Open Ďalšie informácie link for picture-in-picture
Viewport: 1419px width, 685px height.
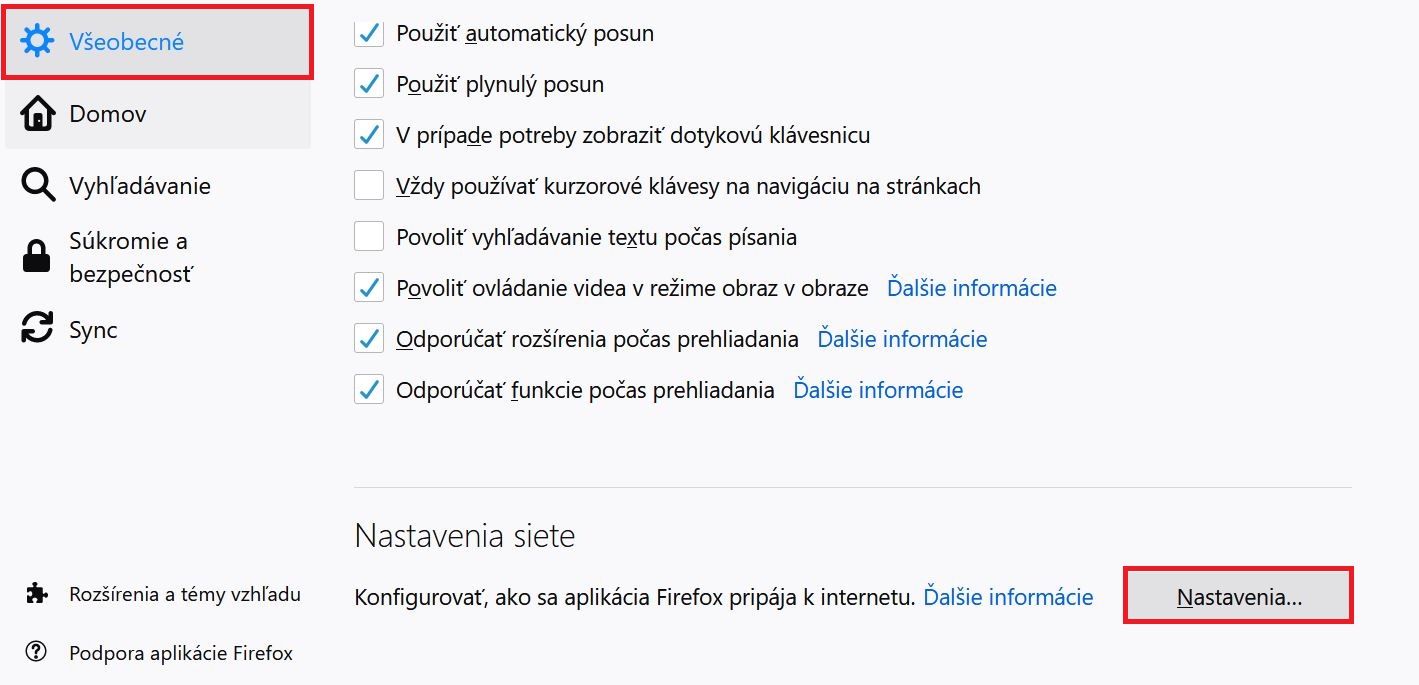coord(972,288)
